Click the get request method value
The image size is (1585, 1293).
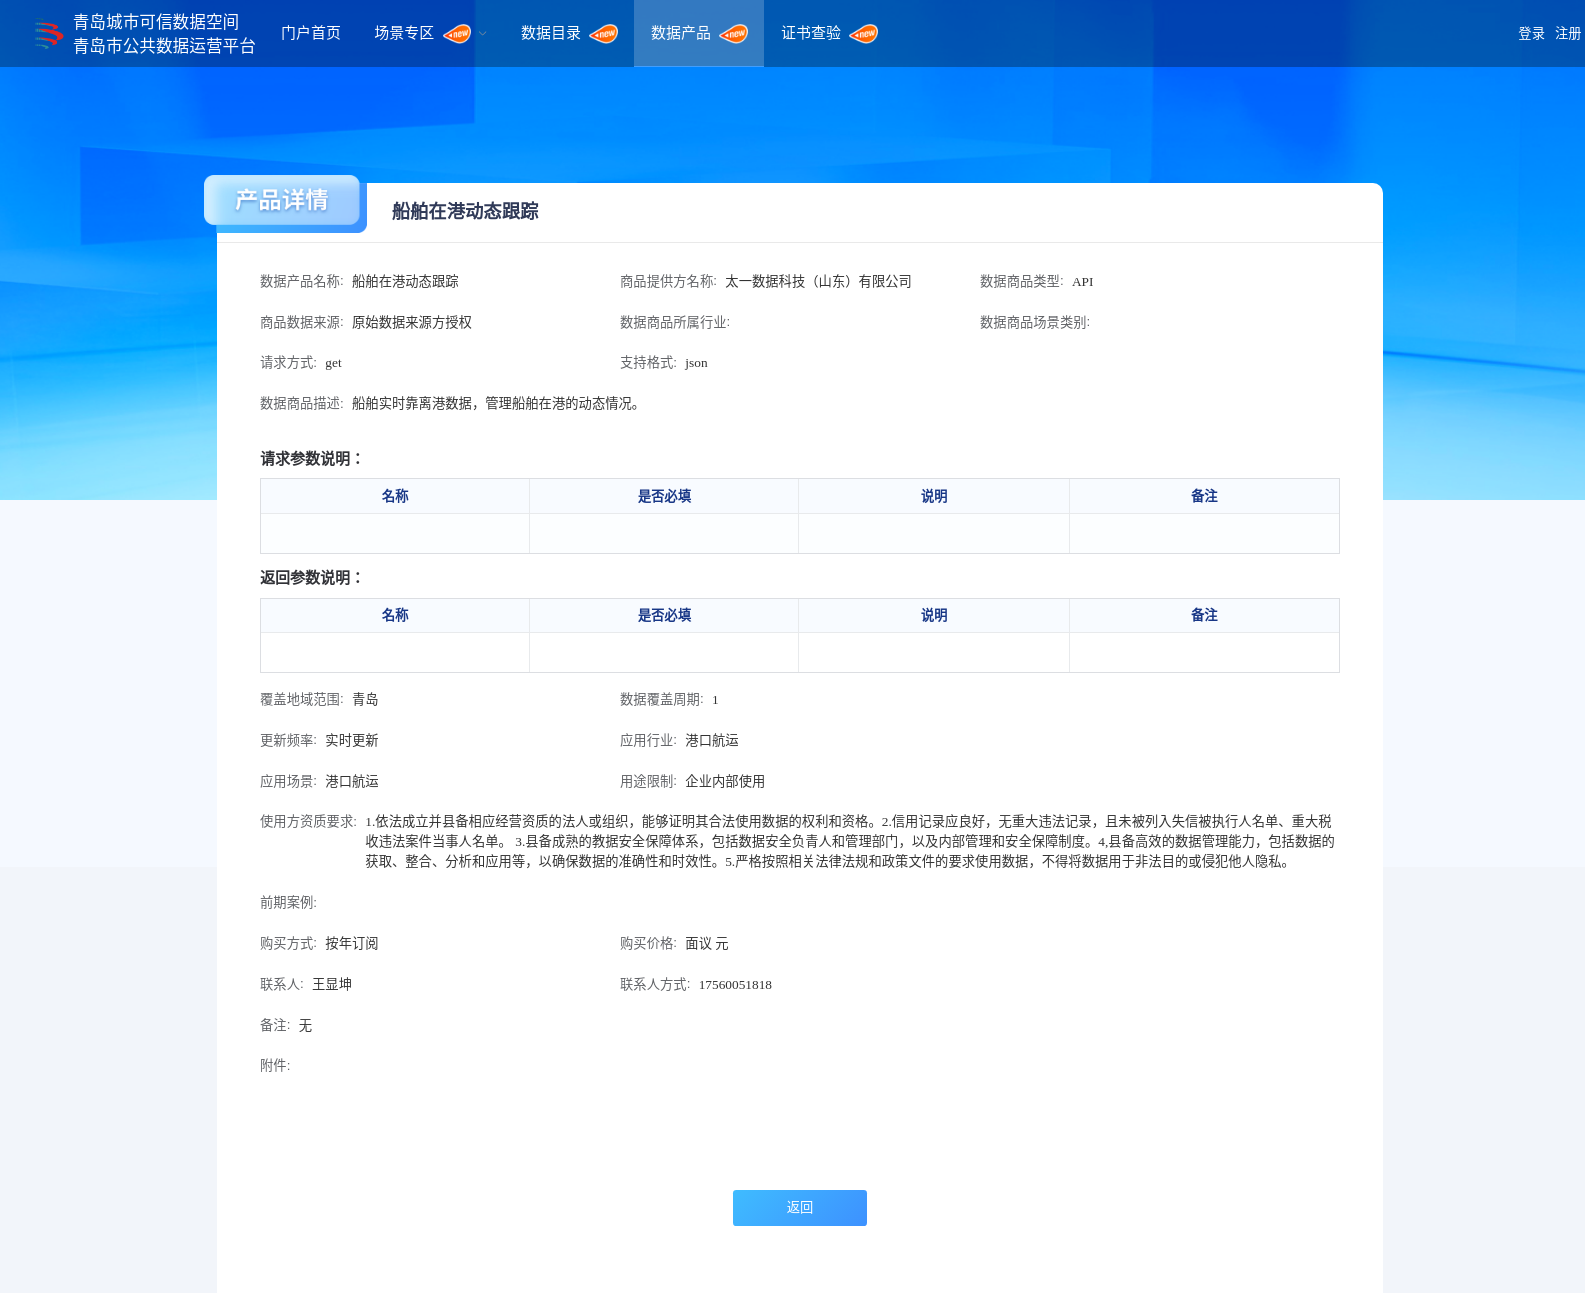tap(333, 363)
